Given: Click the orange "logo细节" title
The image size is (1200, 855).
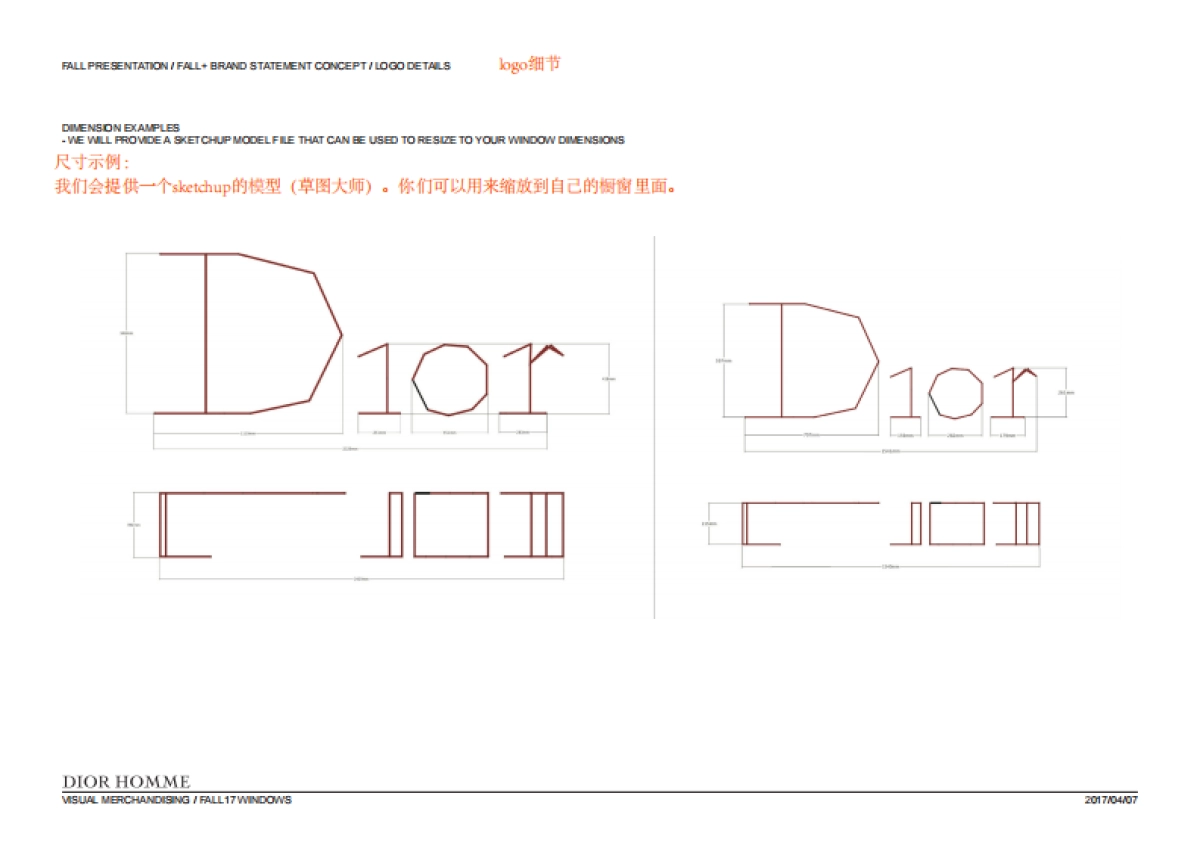Looking at the screenshot, I should click(530, 64).
